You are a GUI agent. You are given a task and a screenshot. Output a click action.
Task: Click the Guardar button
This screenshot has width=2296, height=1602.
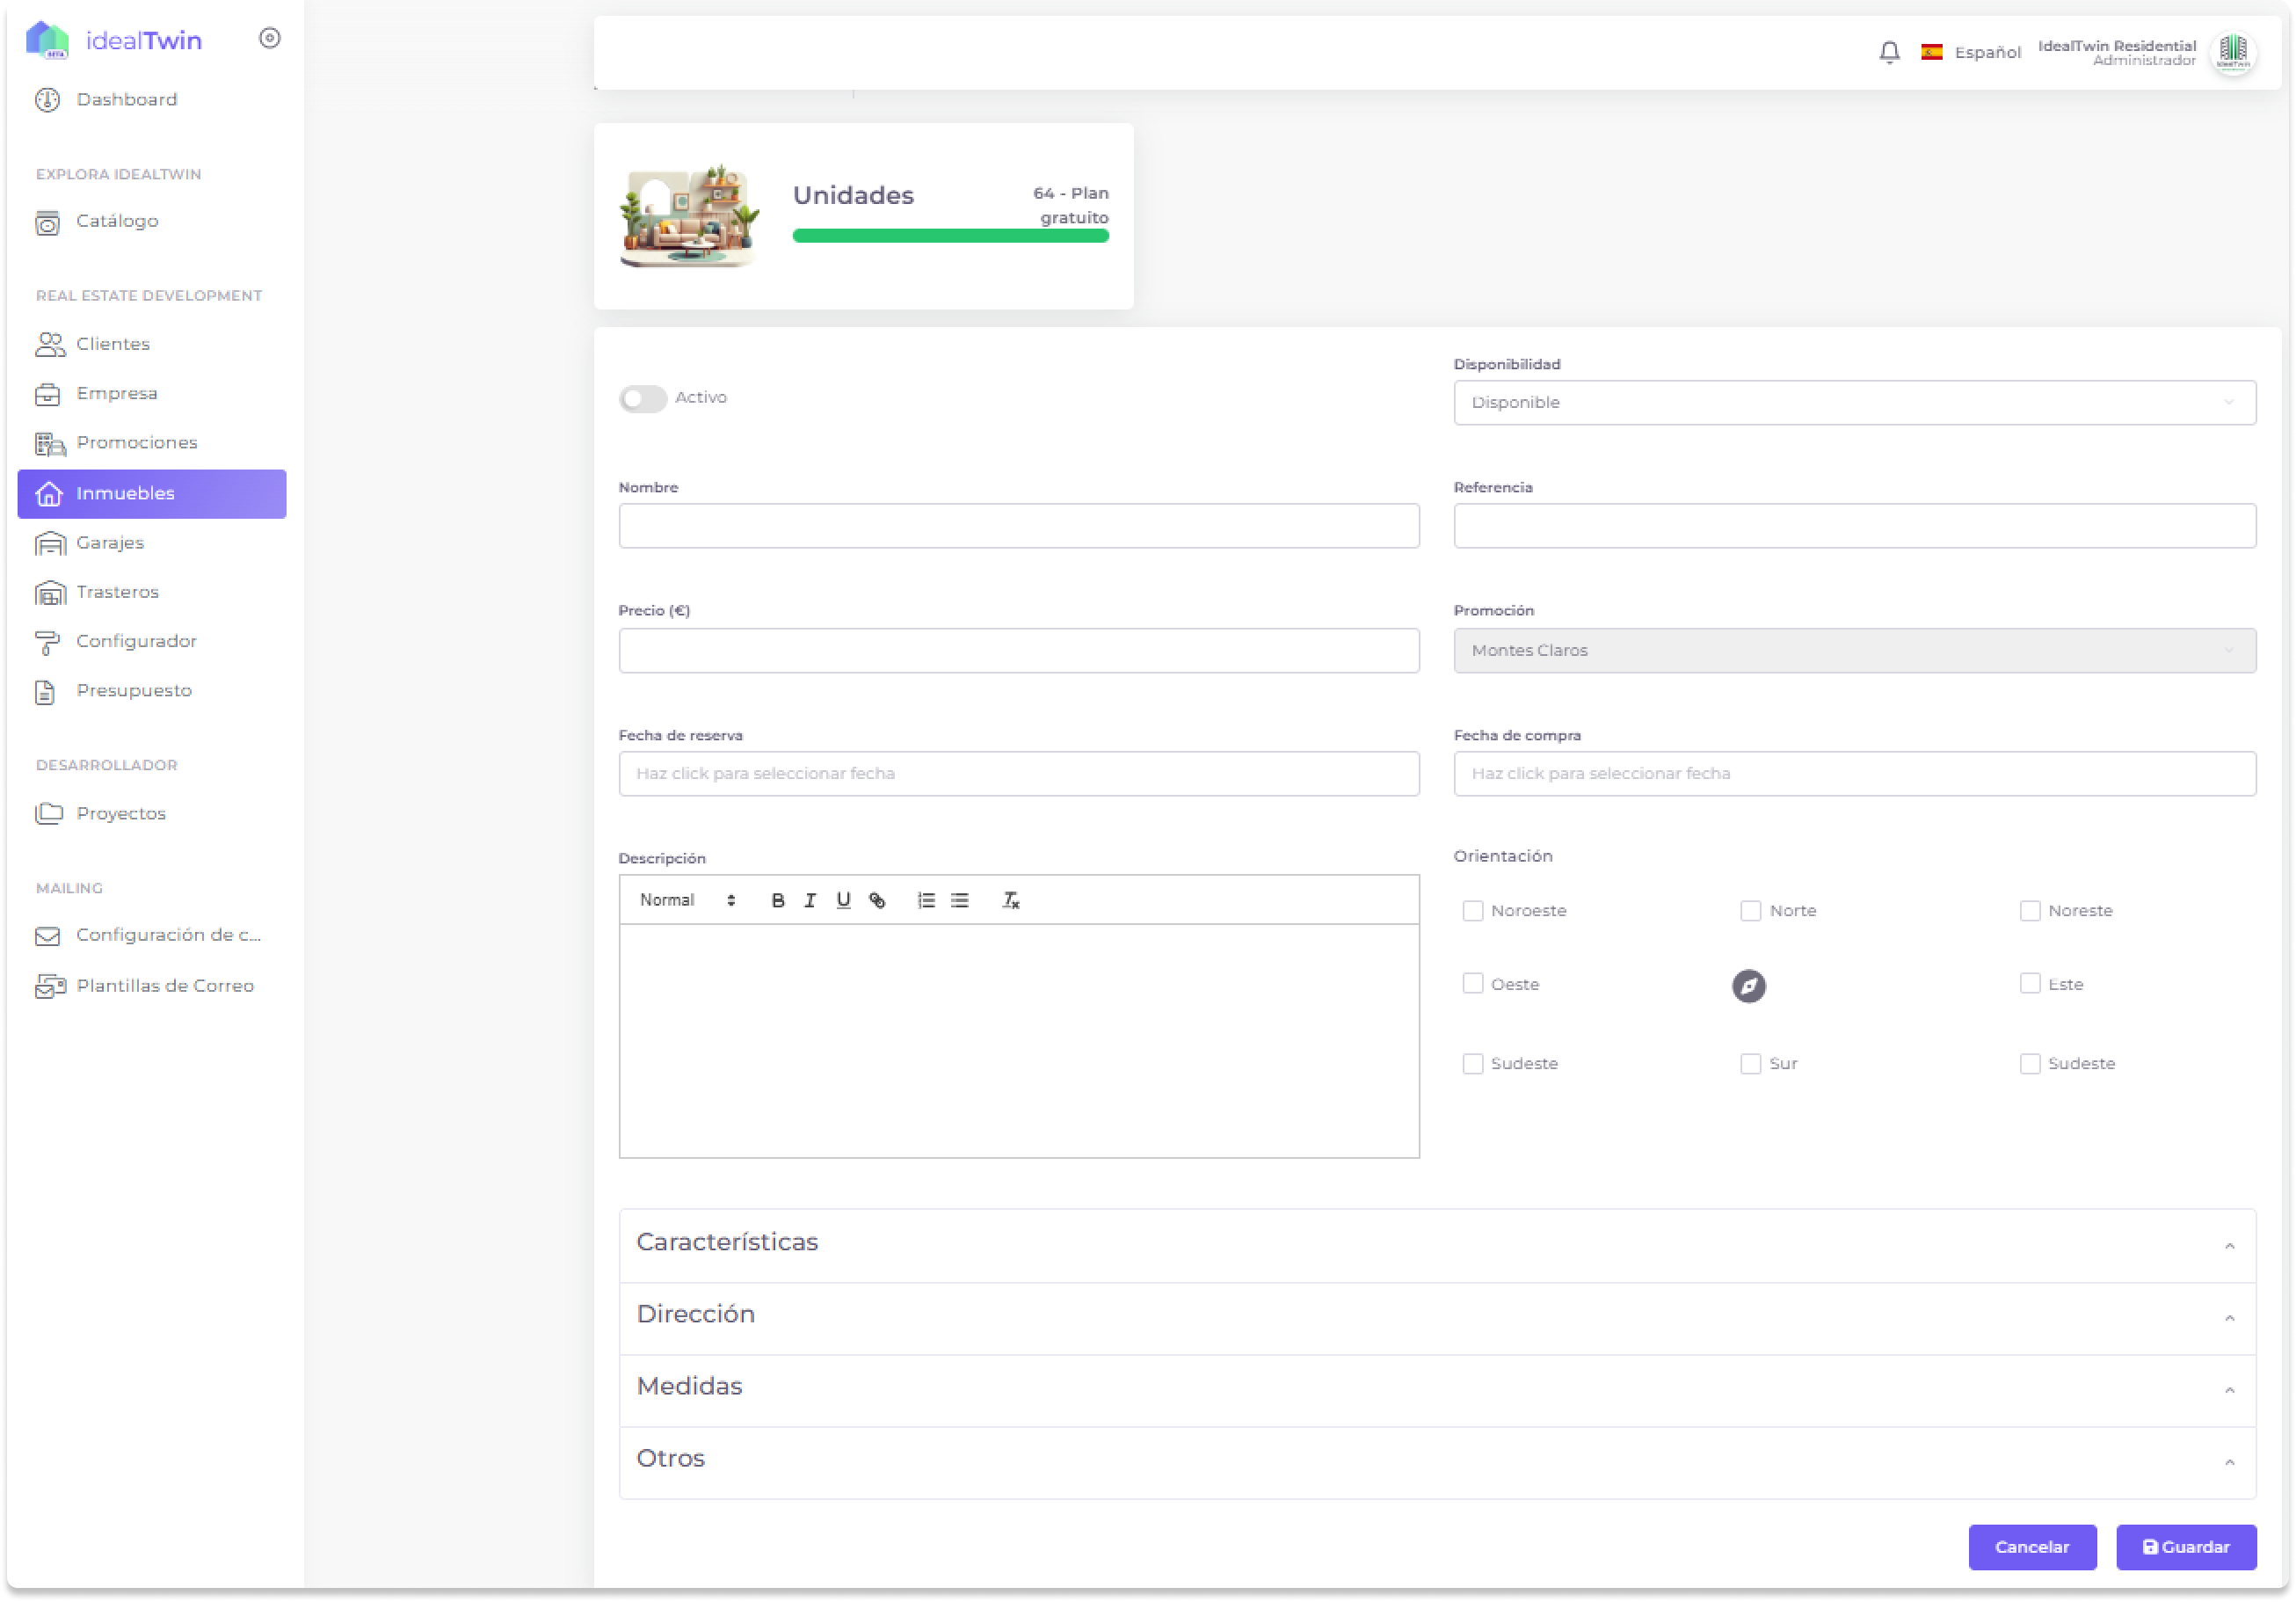tap(2185, 1547)
